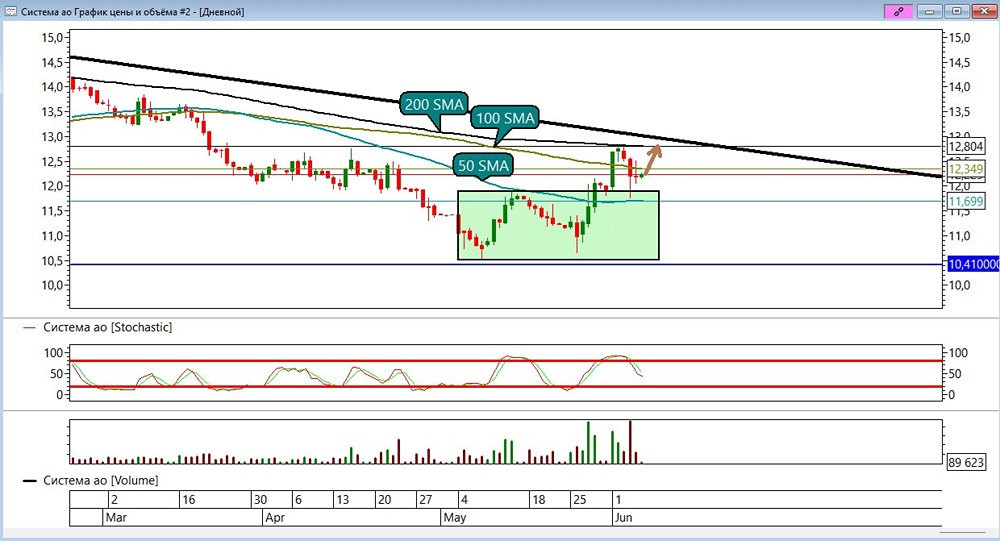The height and width of the screenshot is (541, 1000).
Task: Close the Система ао chart window
Action: (x=983, y=11)
